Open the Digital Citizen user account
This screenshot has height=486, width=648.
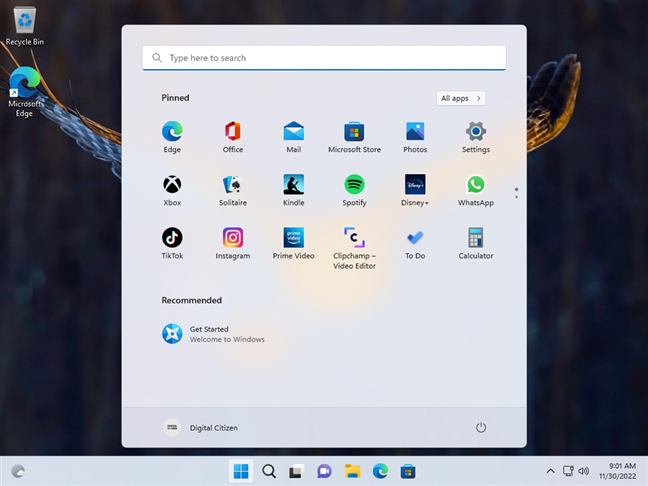click(200, 427)
